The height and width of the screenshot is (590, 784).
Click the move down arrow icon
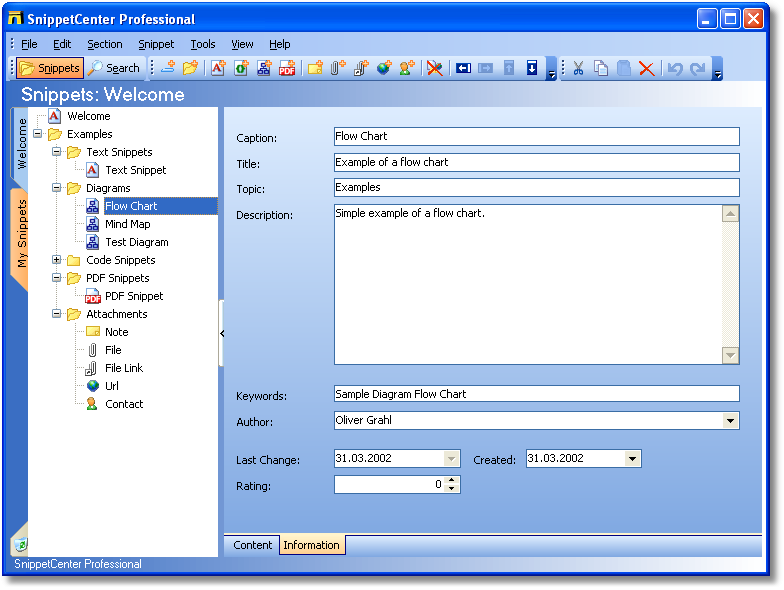532,68
